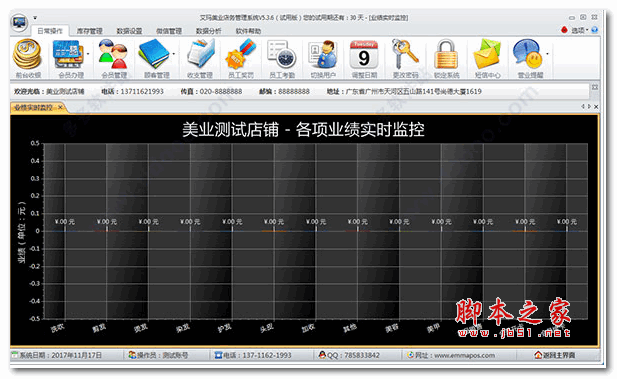Close the active document with the tab-bar X
The height and width of the screenshot is (379, 617).
point(596,107)
